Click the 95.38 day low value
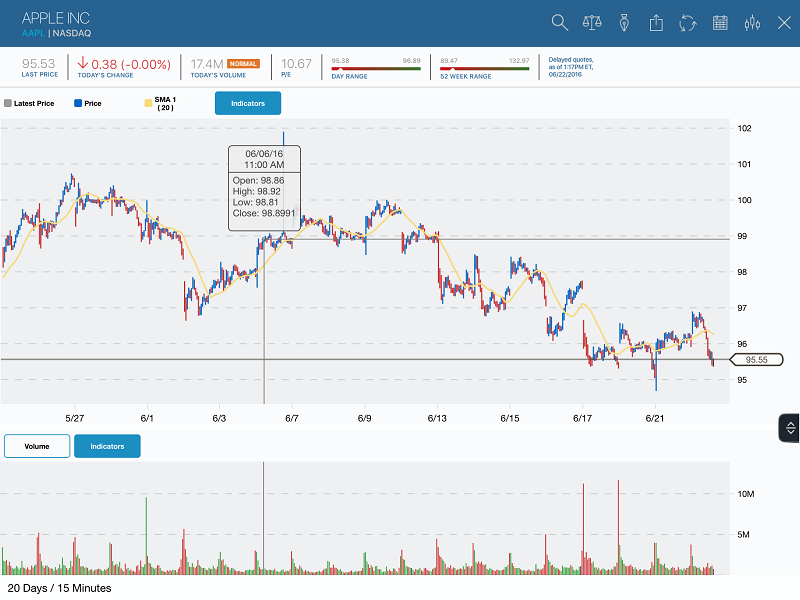This screenshot has width=800, height=600. (x=340, y=61)
